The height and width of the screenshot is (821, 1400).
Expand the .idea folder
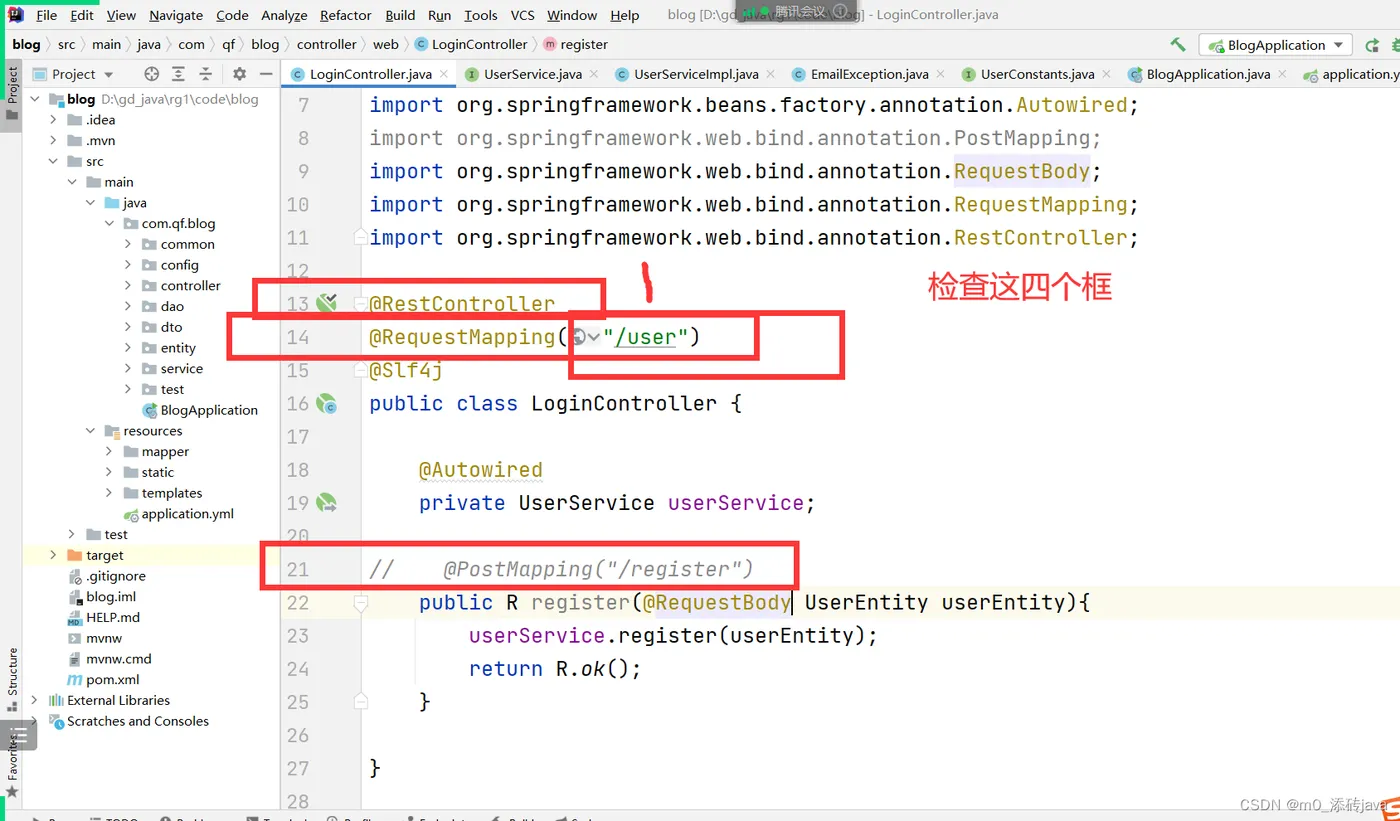click(55, 120)
